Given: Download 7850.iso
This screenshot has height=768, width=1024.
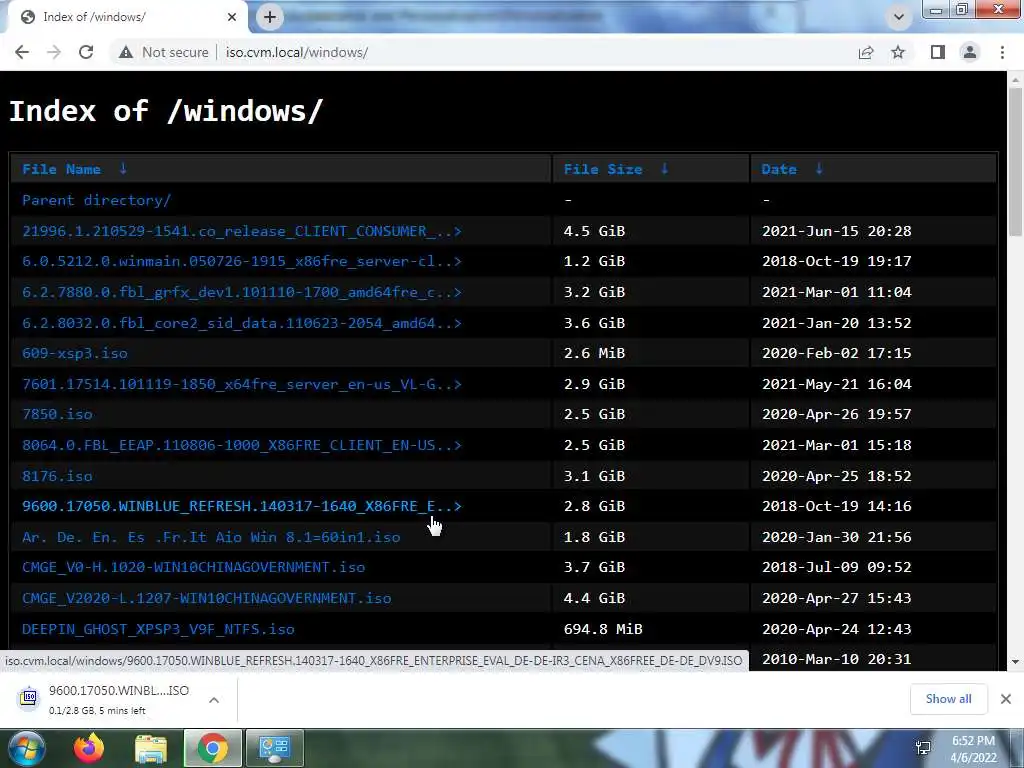Looking at the screenshot, I should point(57,414).
